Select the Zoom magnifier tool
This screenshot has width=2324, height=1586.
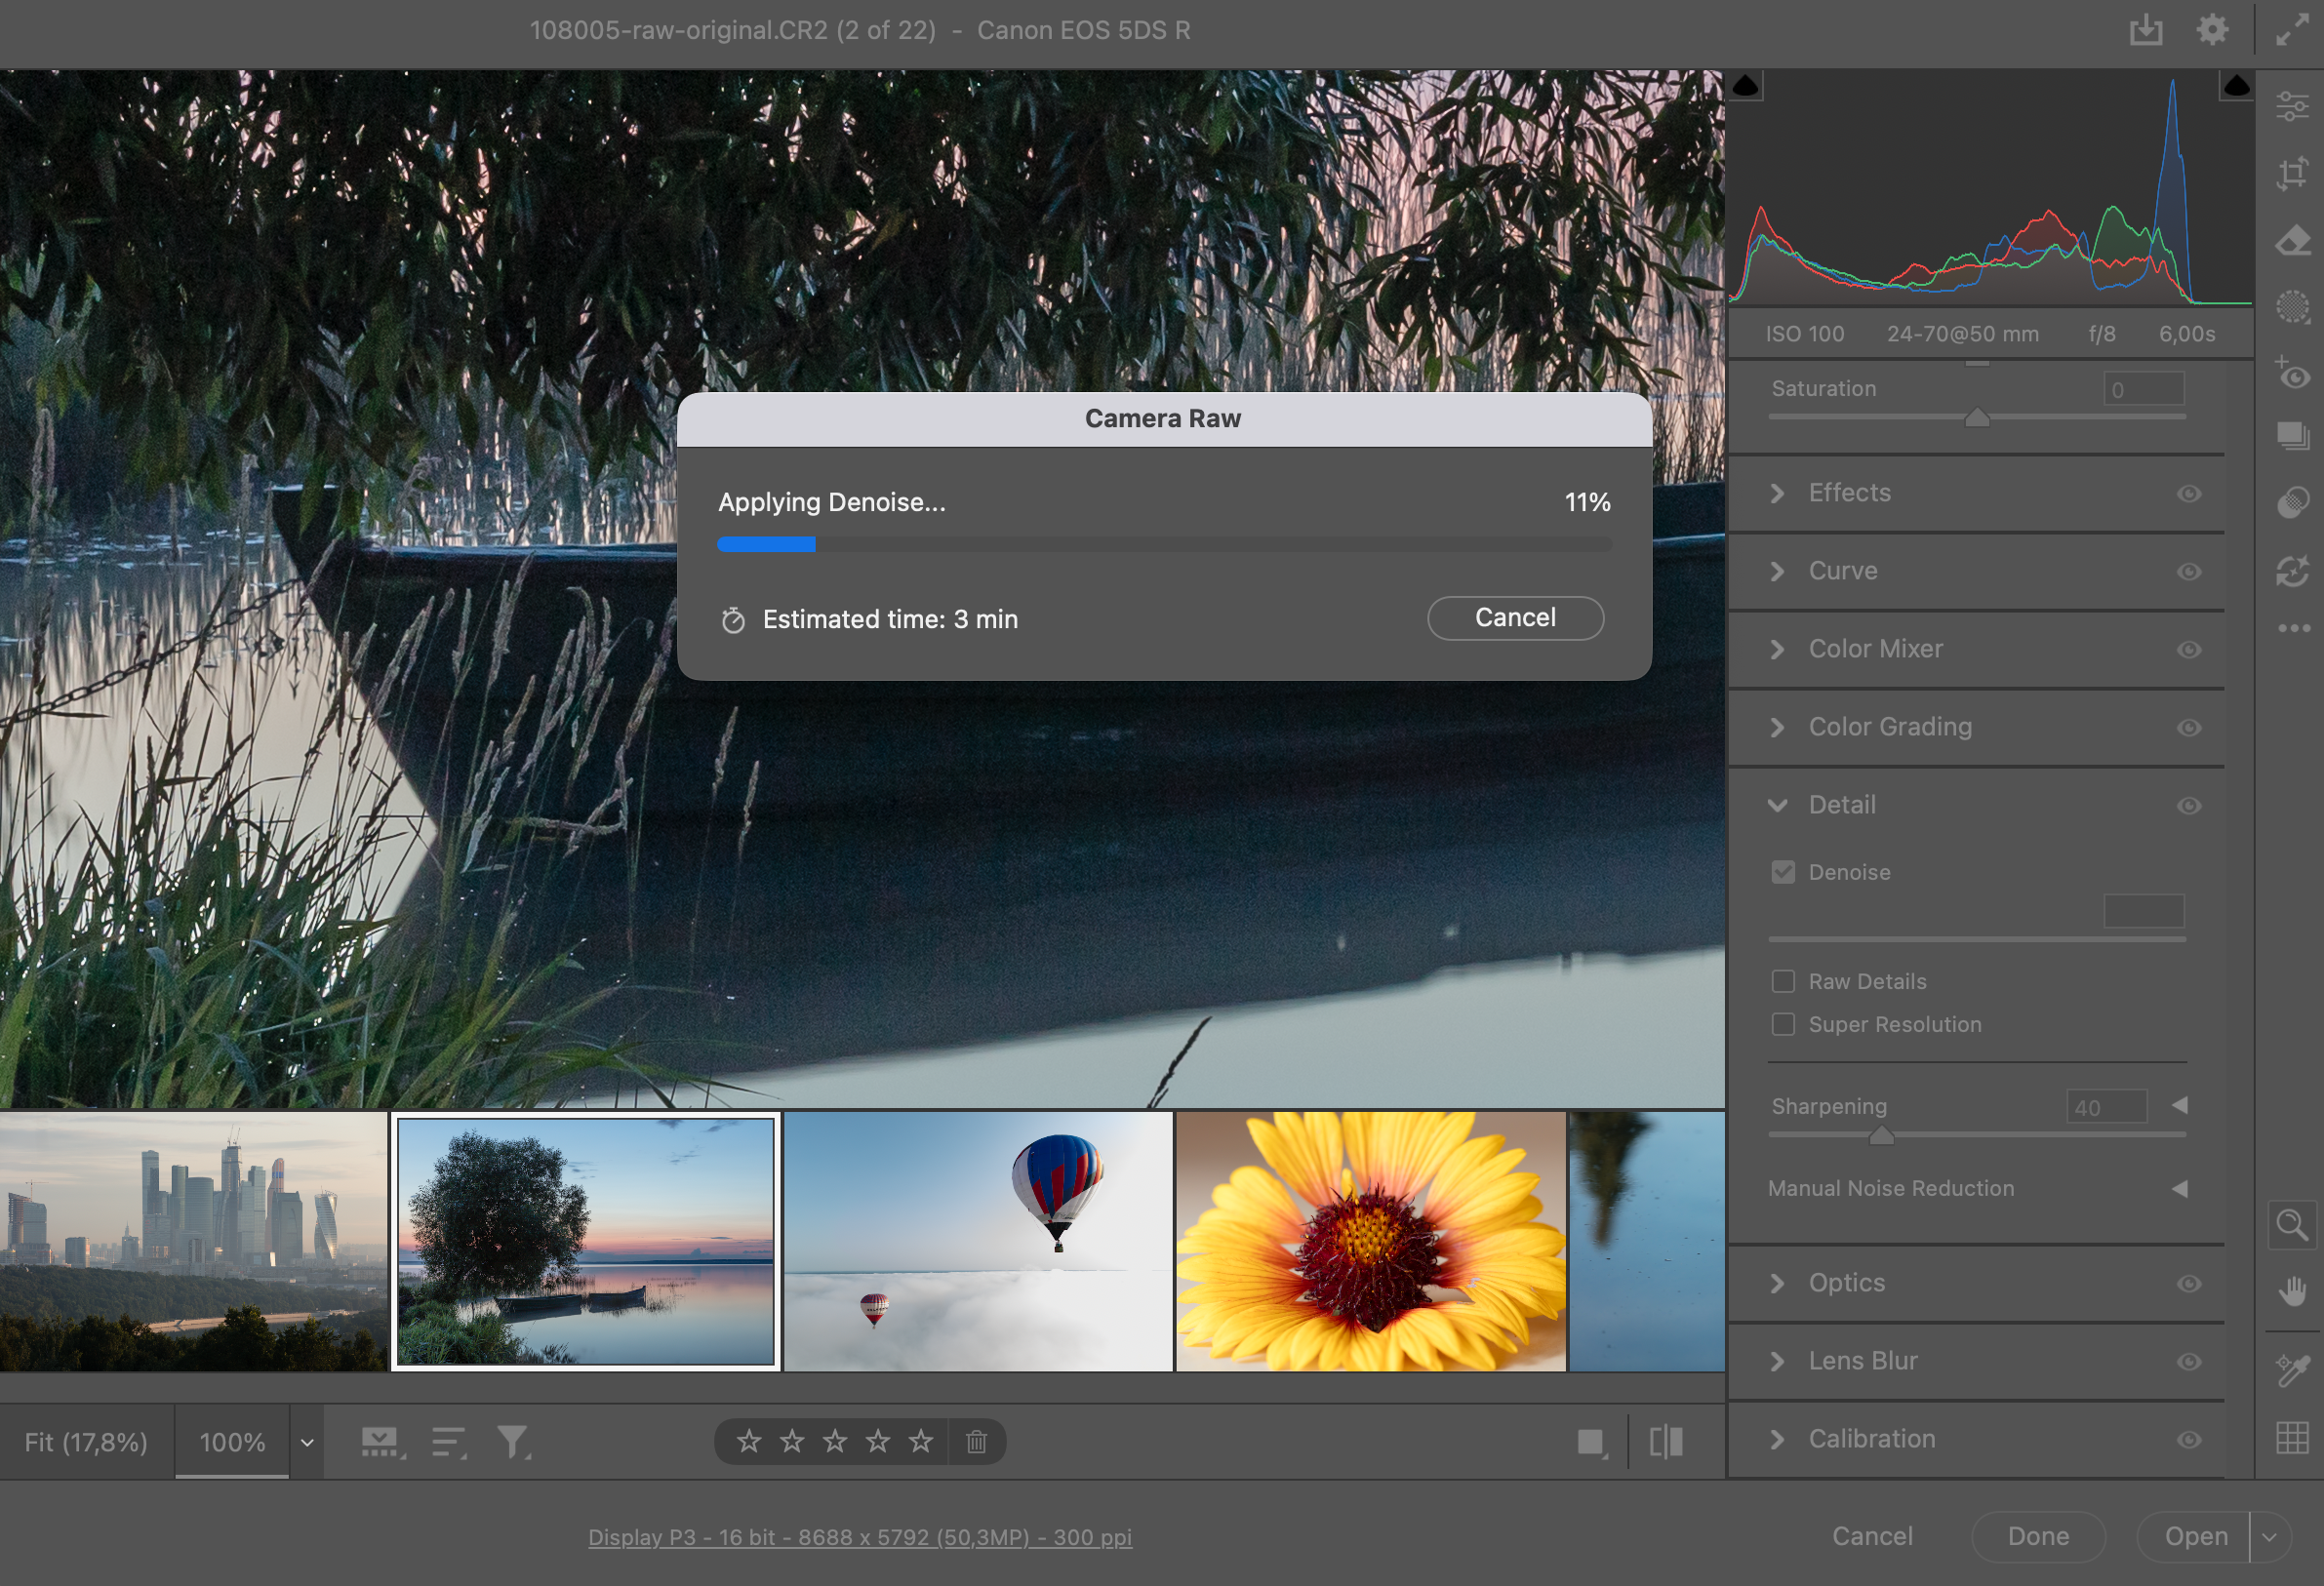point(2292,1224)
